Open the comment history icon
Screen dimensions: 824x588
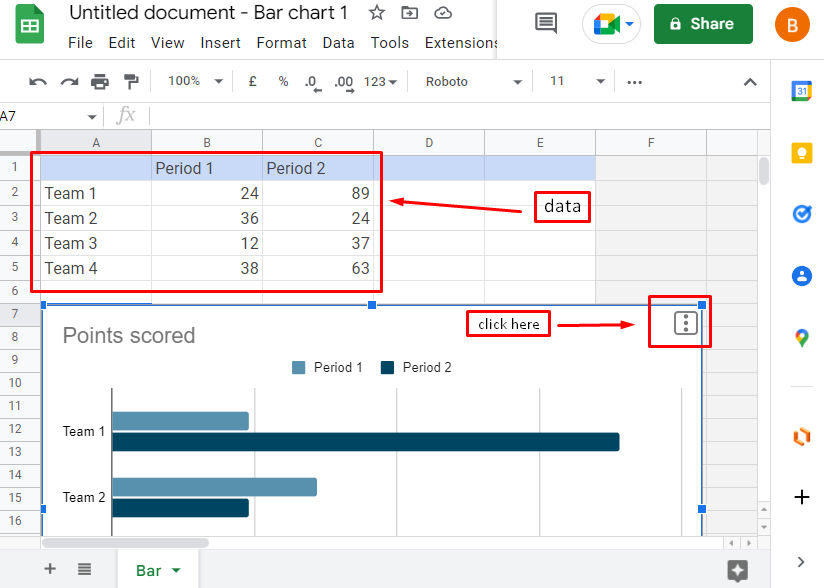tap(546, 23)
